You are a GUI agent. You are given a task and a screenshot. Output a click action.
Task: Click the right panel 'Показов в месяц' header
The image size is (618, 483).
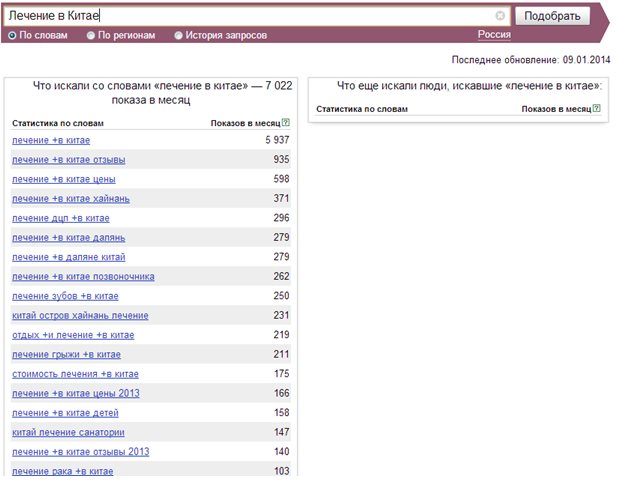[x=556, y=109]
